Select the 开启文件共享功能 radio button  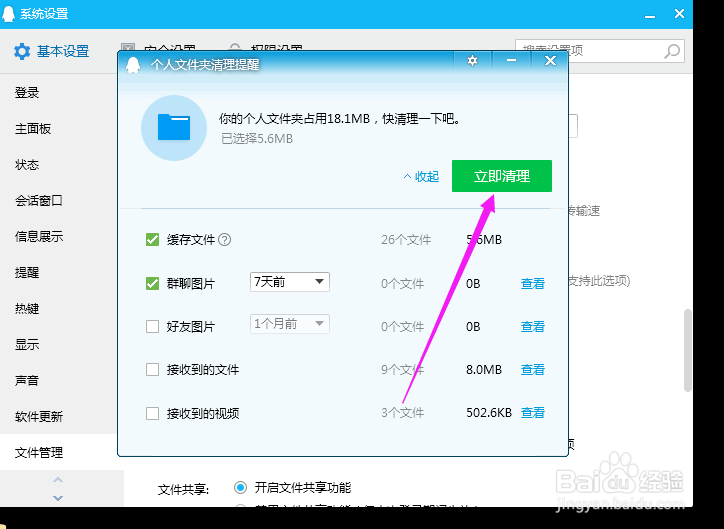[240, 487]
